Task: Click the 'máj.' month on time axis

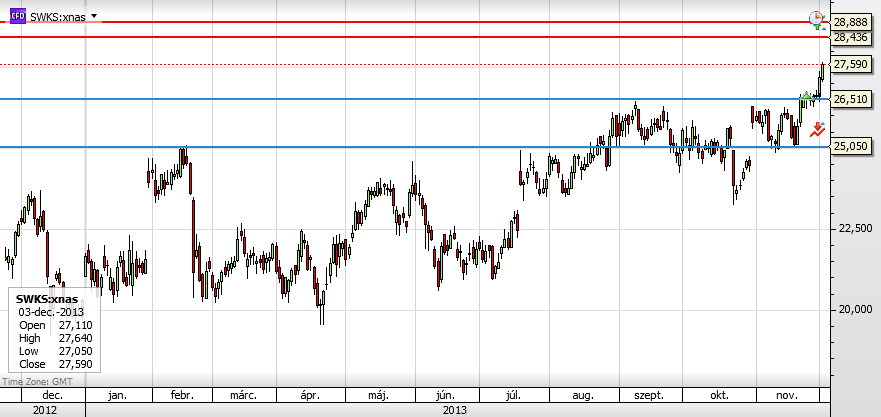Action: [378, 396]
